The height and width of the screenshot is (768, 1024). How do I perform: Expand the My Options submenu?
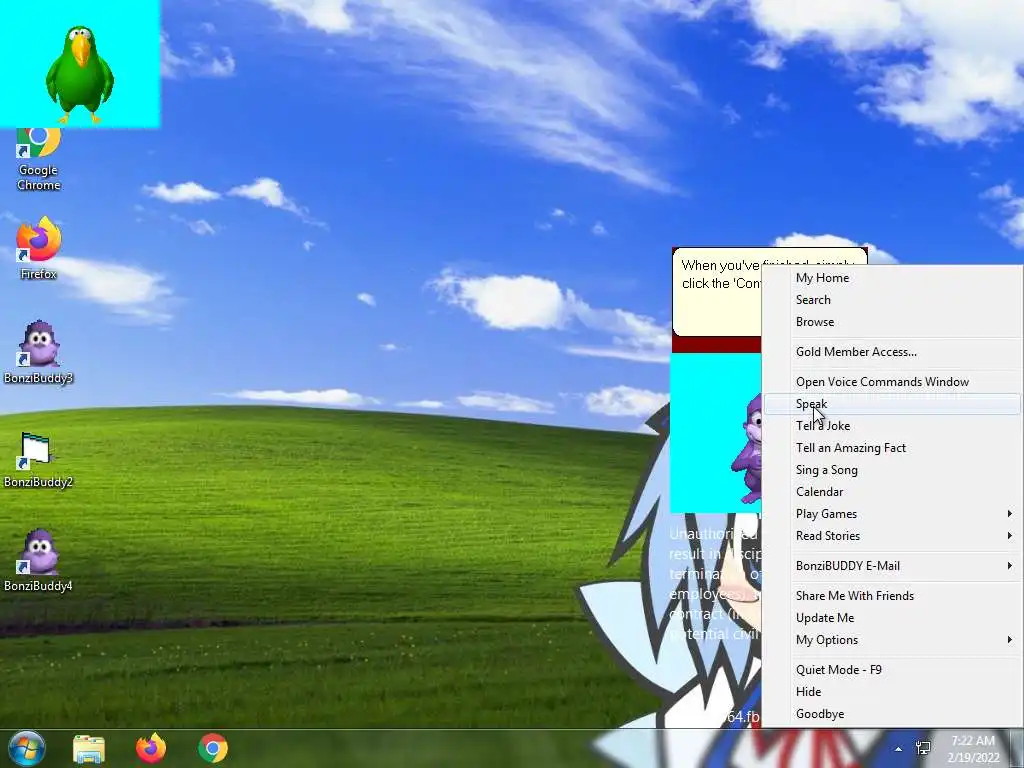(x=891, y=640)
